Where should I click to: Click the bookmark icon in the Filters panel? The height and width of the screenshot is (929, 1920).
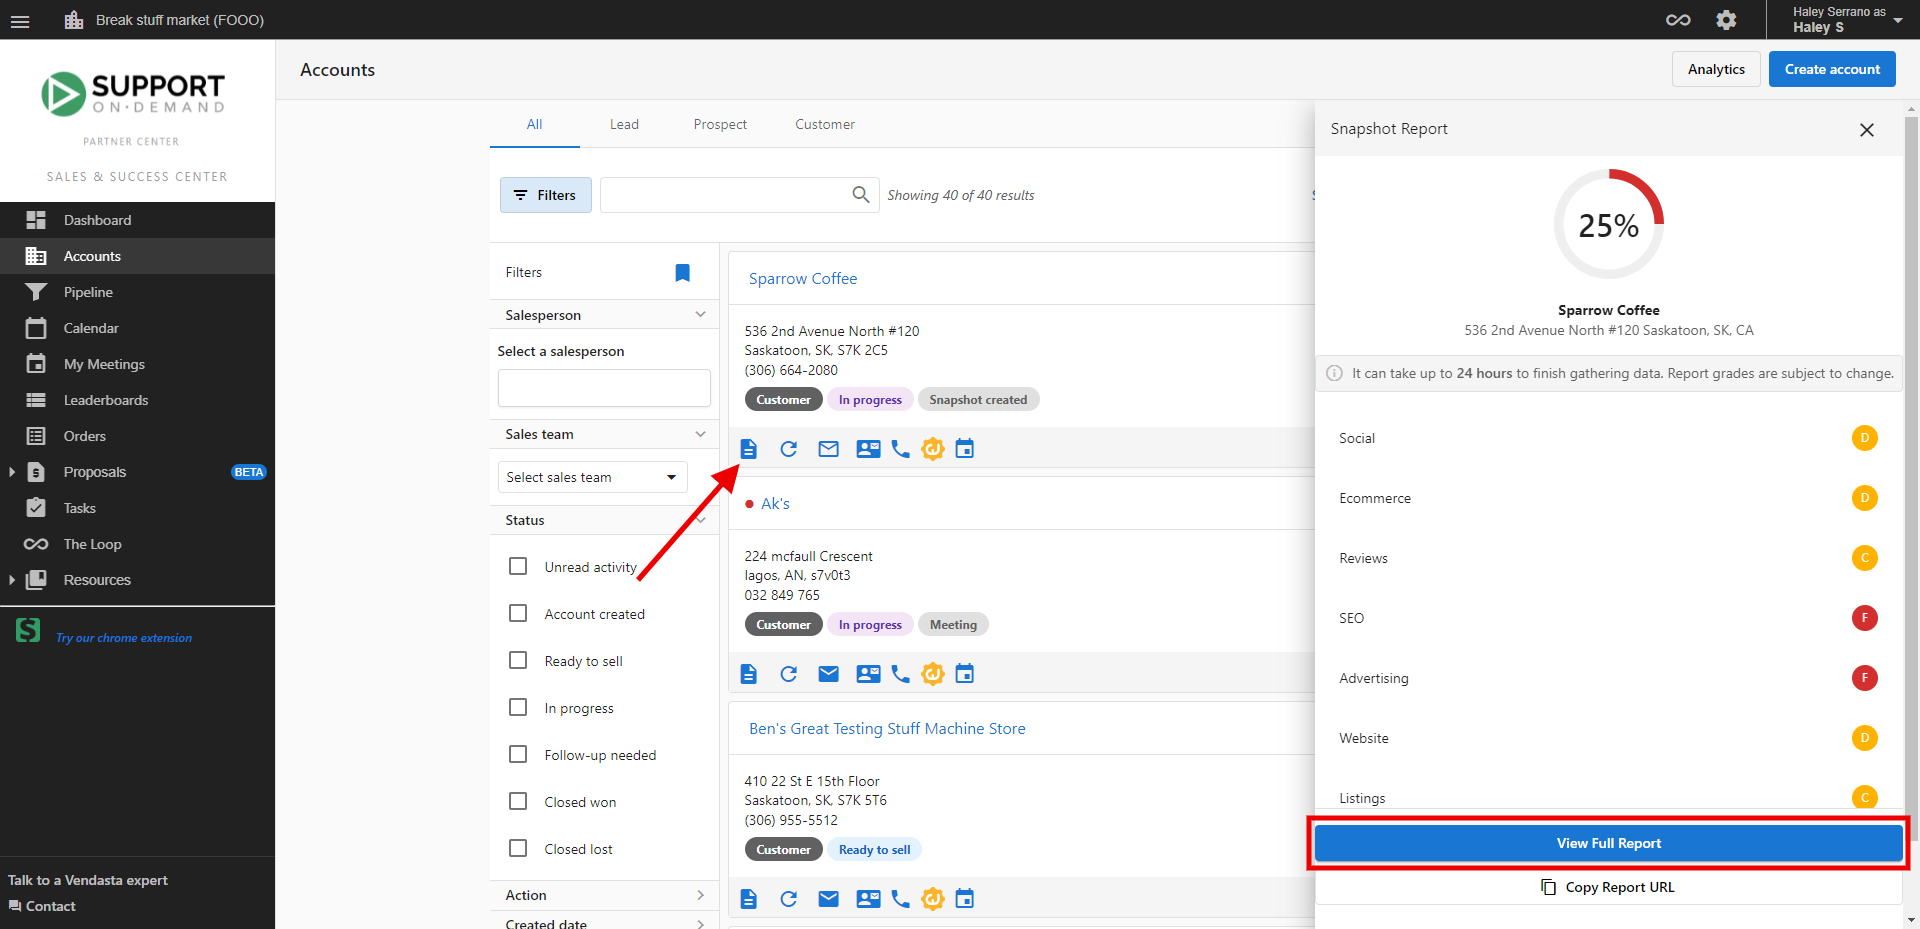point(682,271)
